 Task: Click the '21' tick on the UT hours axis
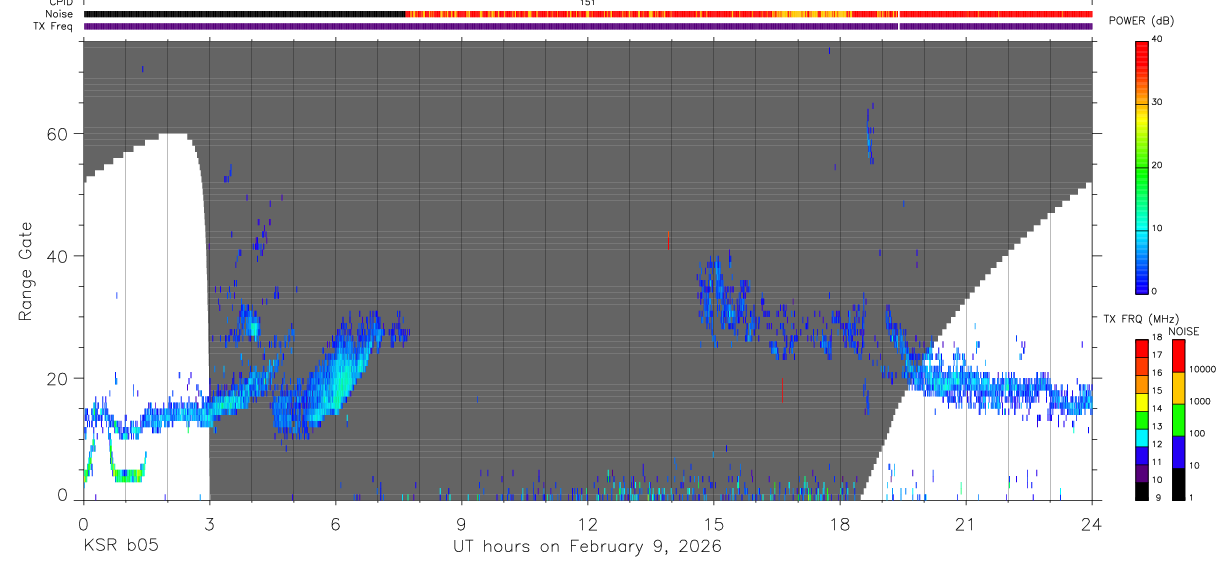pos(966,523)
